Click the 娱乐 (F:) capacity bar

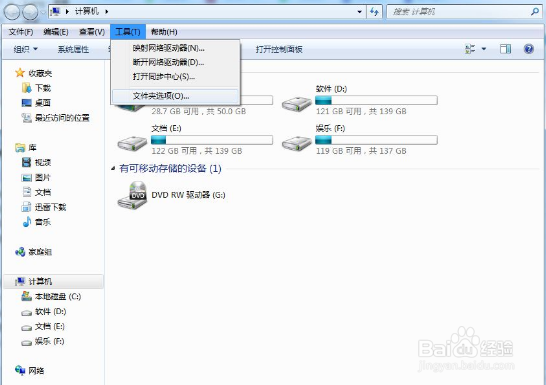point(376,140)
